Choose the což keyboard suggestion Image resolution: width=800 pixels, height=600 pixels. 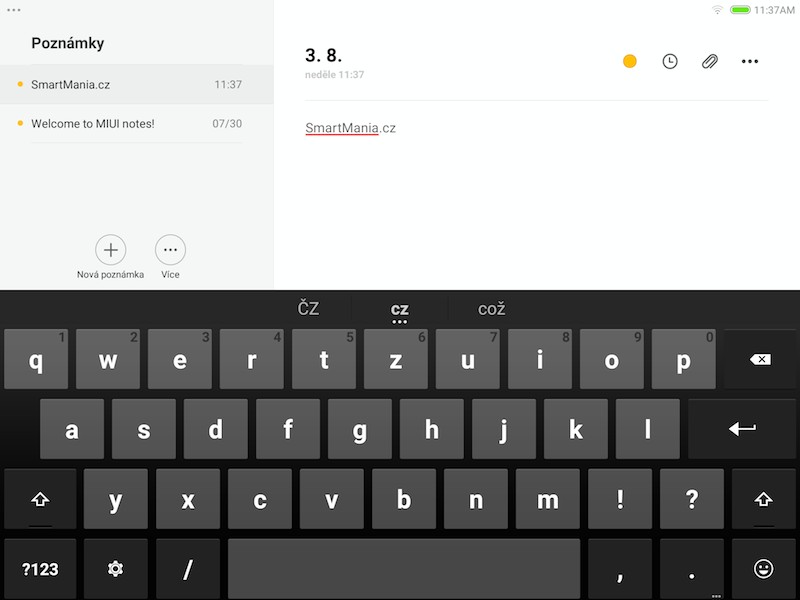[x=491, y=309]
